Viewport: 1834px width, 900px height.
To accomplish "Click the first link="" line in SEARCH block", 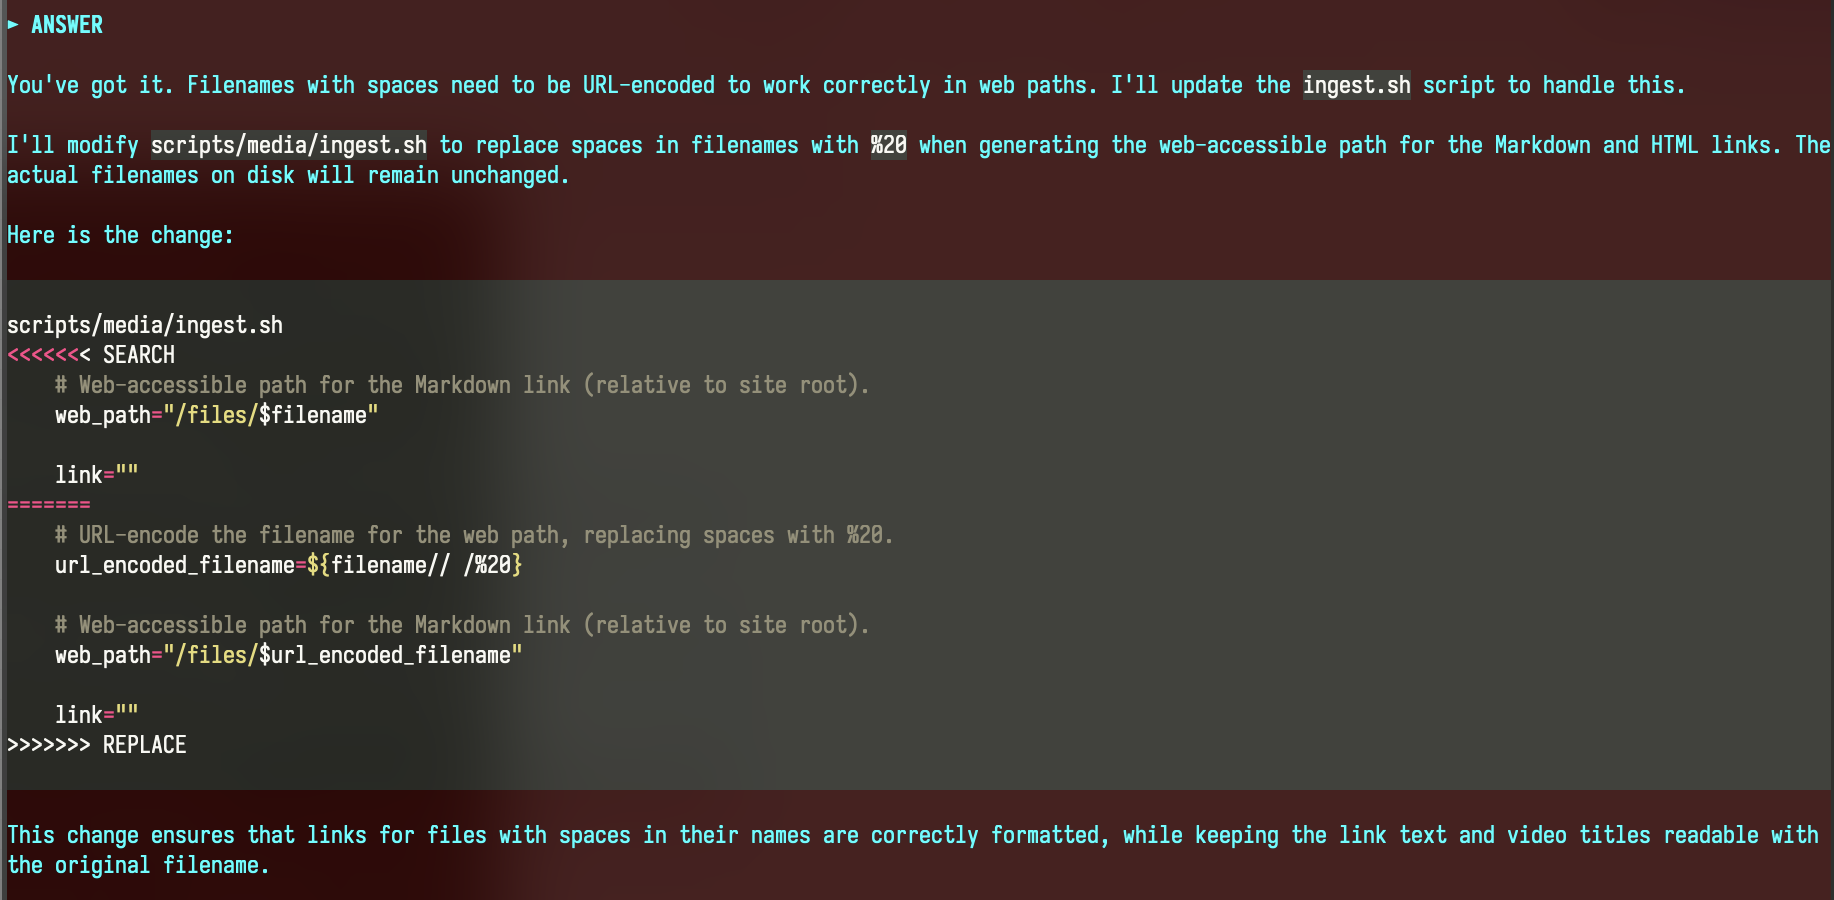I will point(97,475).
